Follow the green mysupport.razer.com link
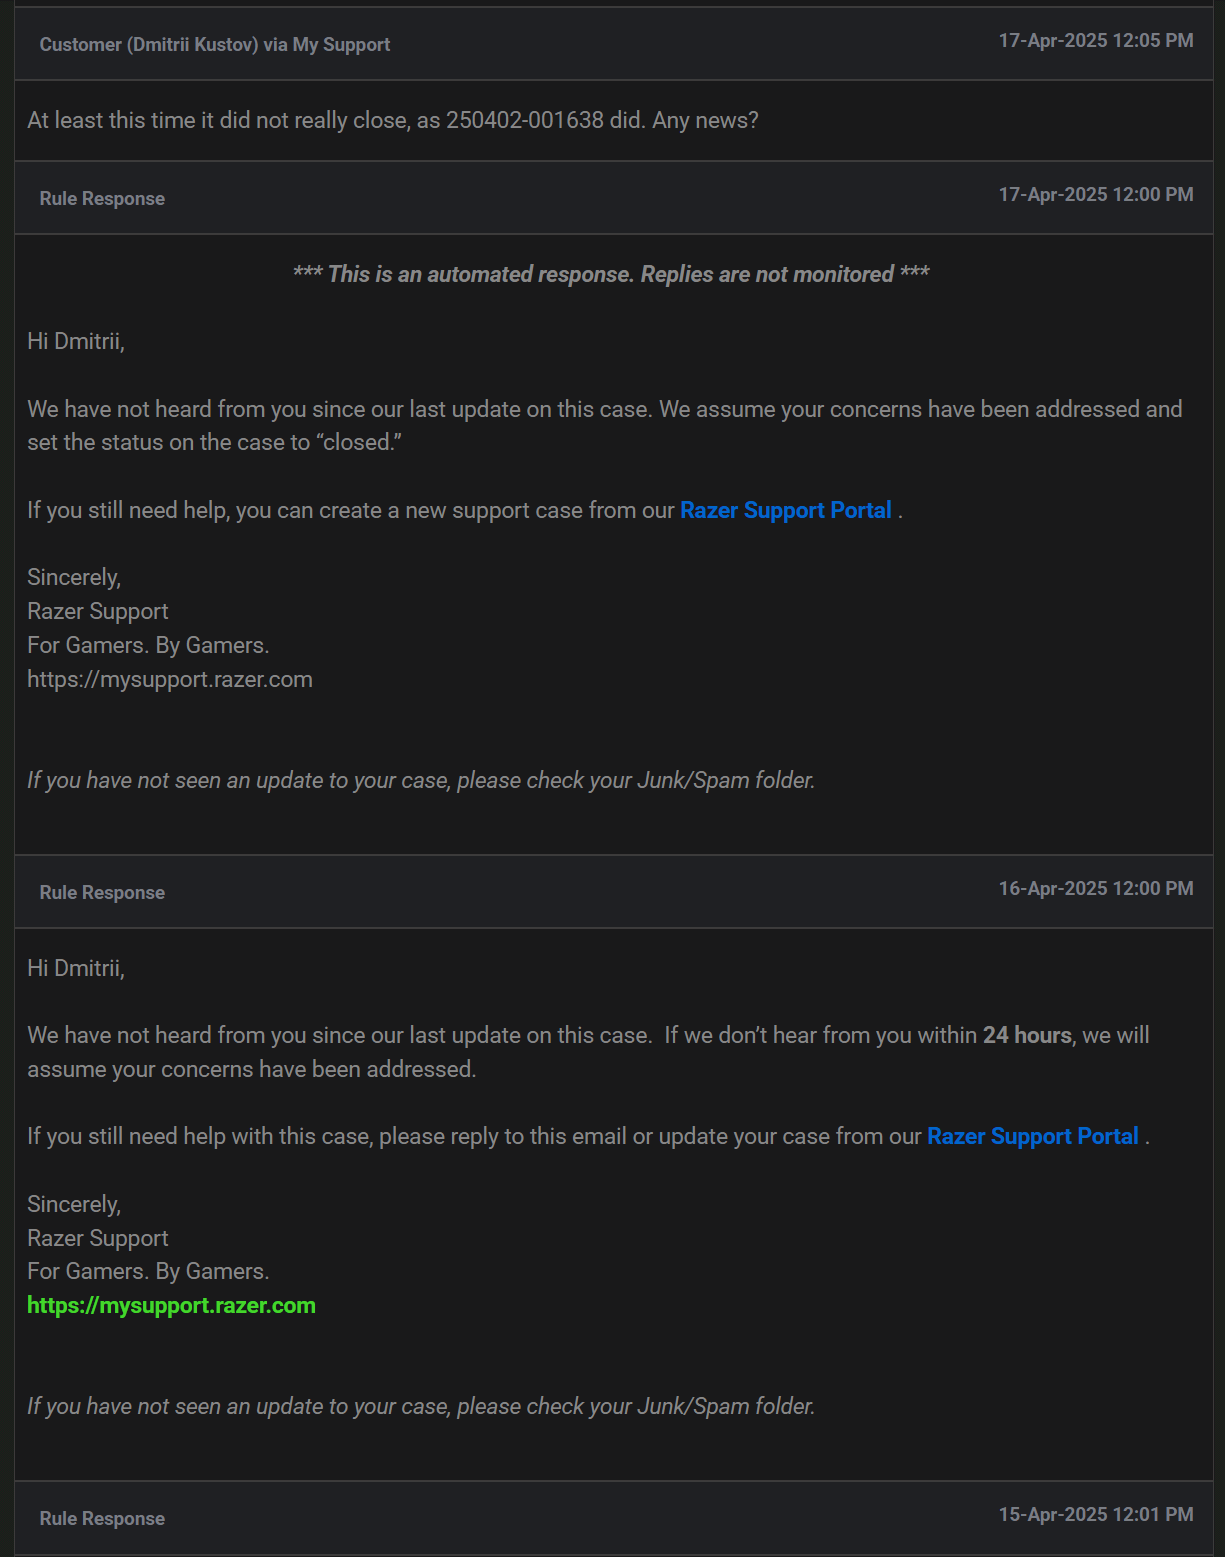Screen dimensions: 1225x1557 (x=171, y=1305)
